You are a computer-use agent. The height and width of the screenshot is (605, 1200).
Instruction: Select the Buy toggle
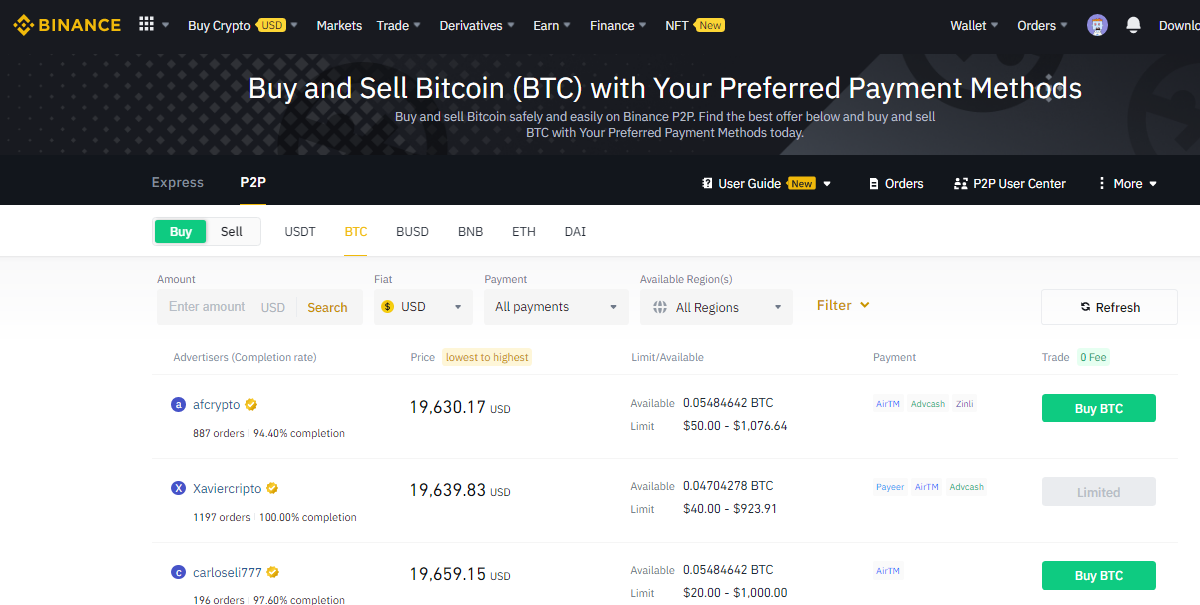tap(181, 232)
